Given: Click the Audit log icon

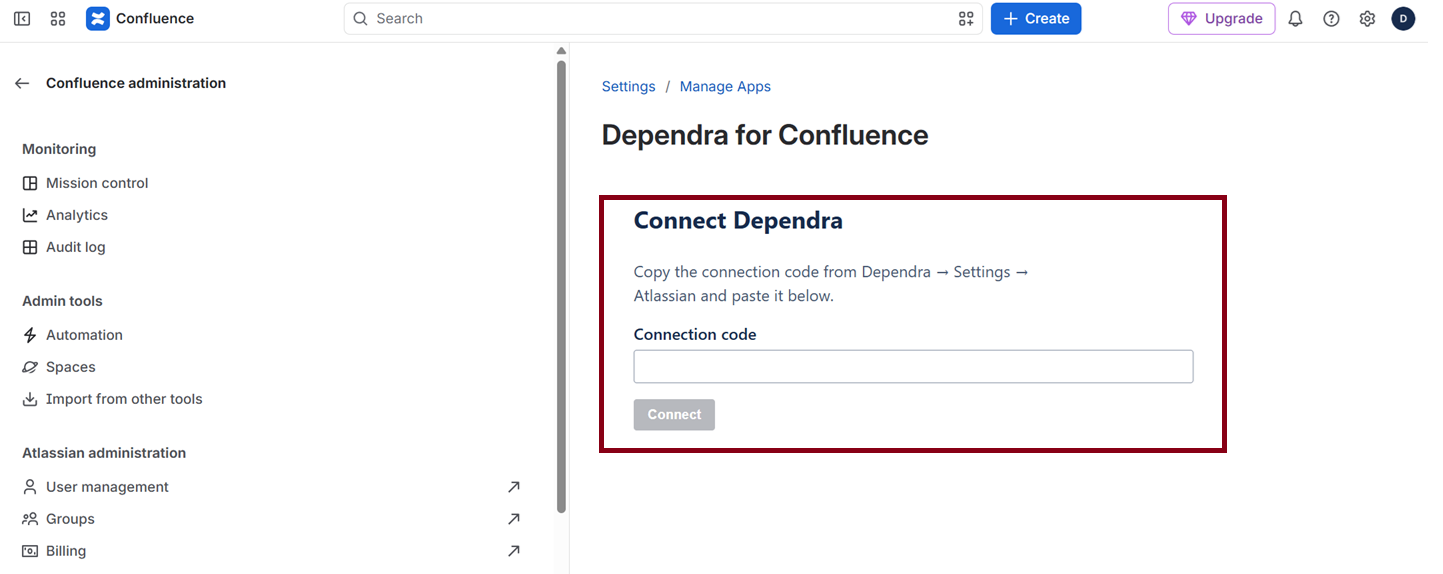Looking at the screenshot, I should point(30,247).
